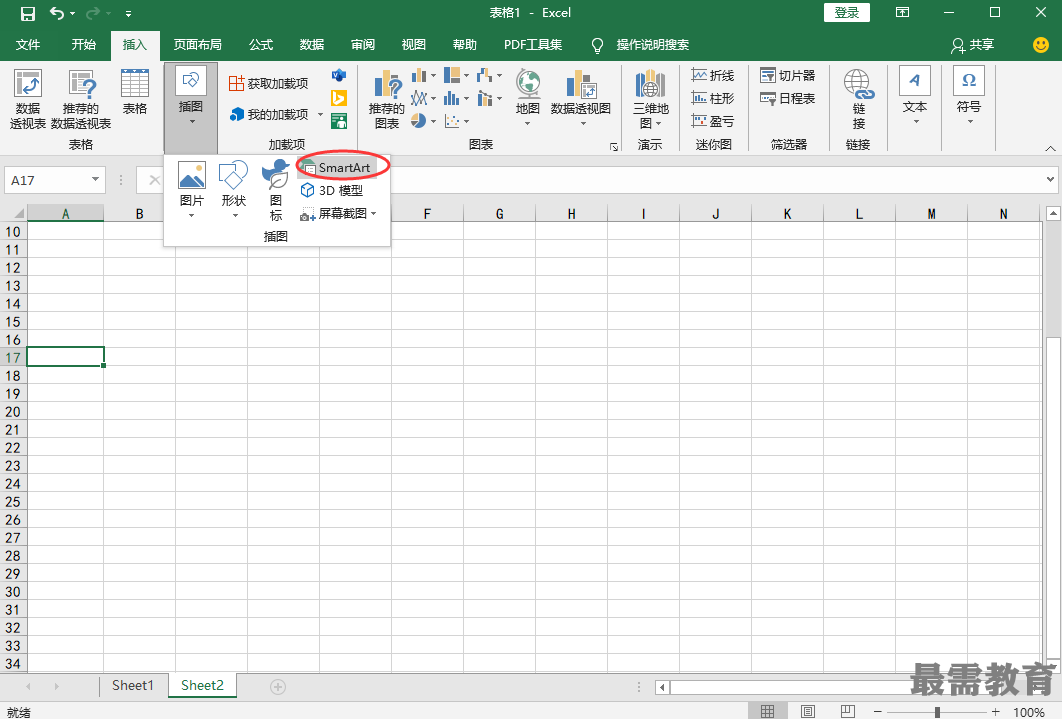Switch to Normal view in status bar

click(767, 711)
